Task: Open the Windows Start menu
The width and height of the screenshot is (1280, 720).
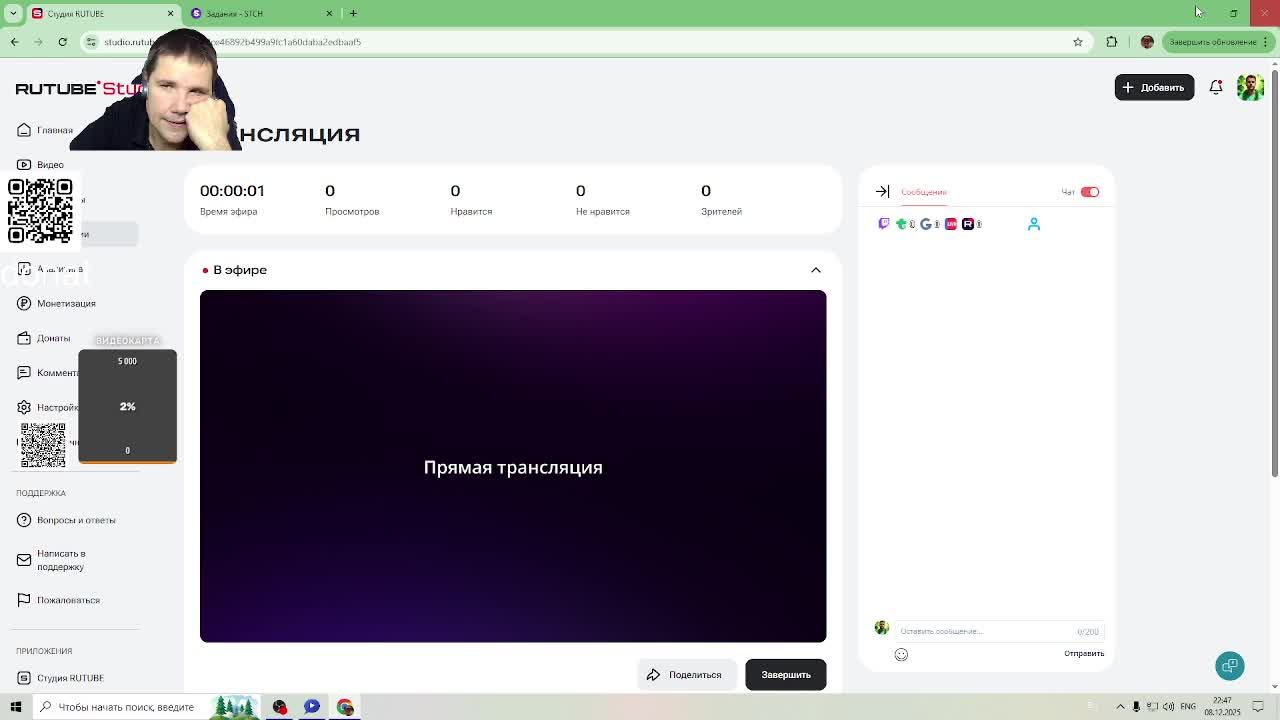Action: click(15, 707)
